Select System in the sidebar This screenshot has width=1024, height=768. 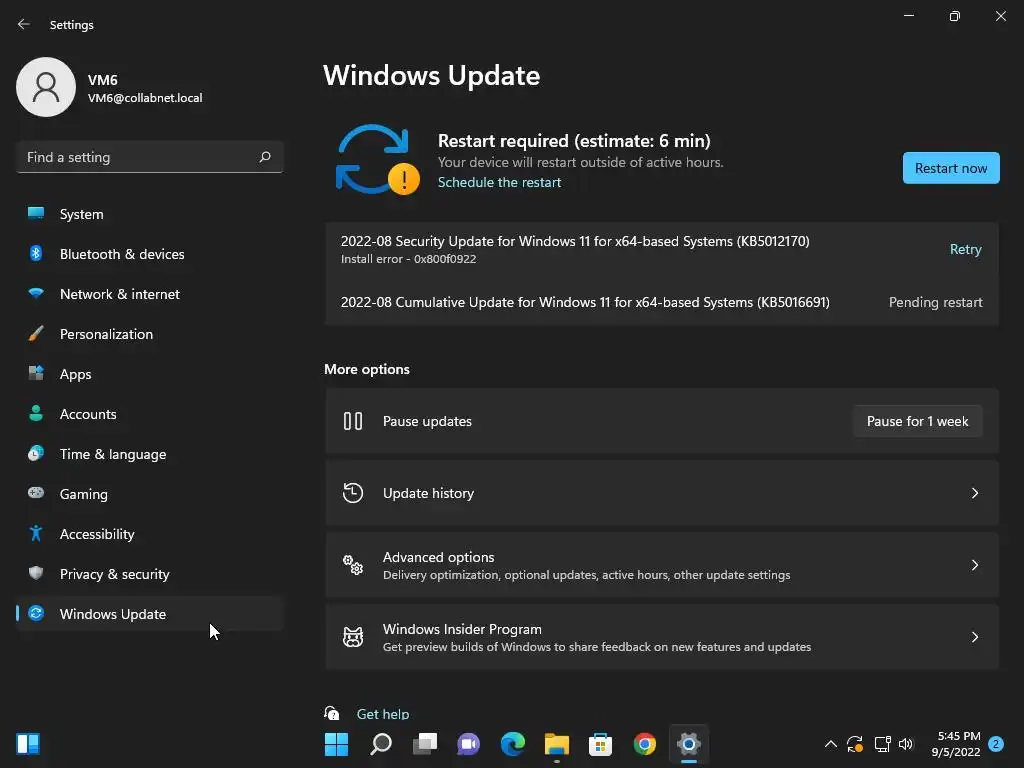[150, 214]
